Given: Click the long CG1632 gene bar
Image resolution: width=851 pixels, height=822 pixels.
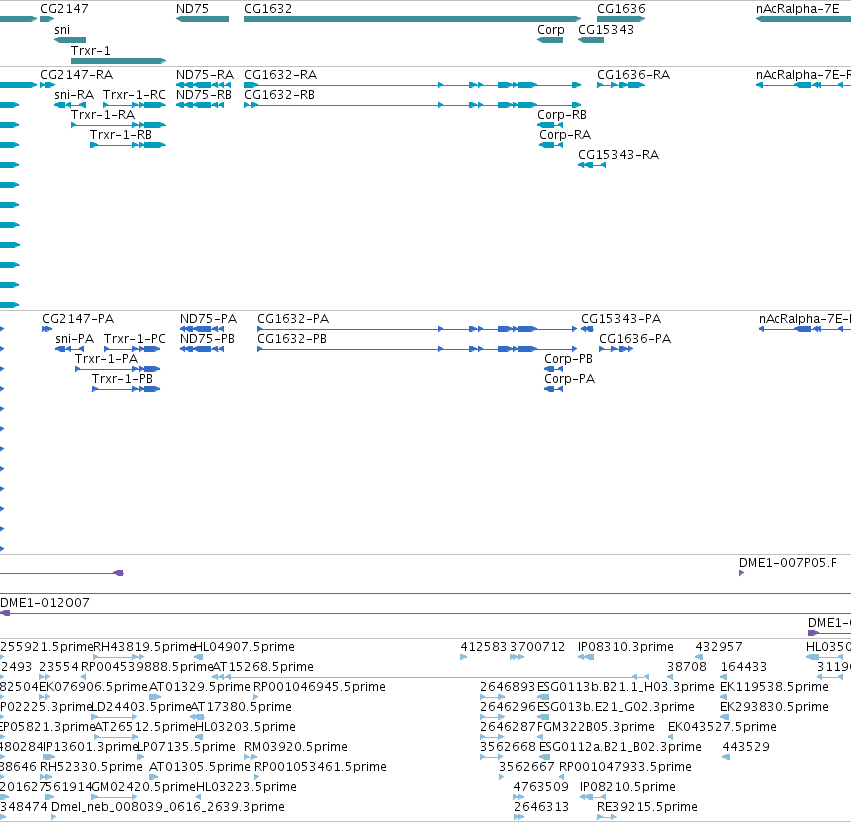Looking at the screenshot, I should [412, 19].
